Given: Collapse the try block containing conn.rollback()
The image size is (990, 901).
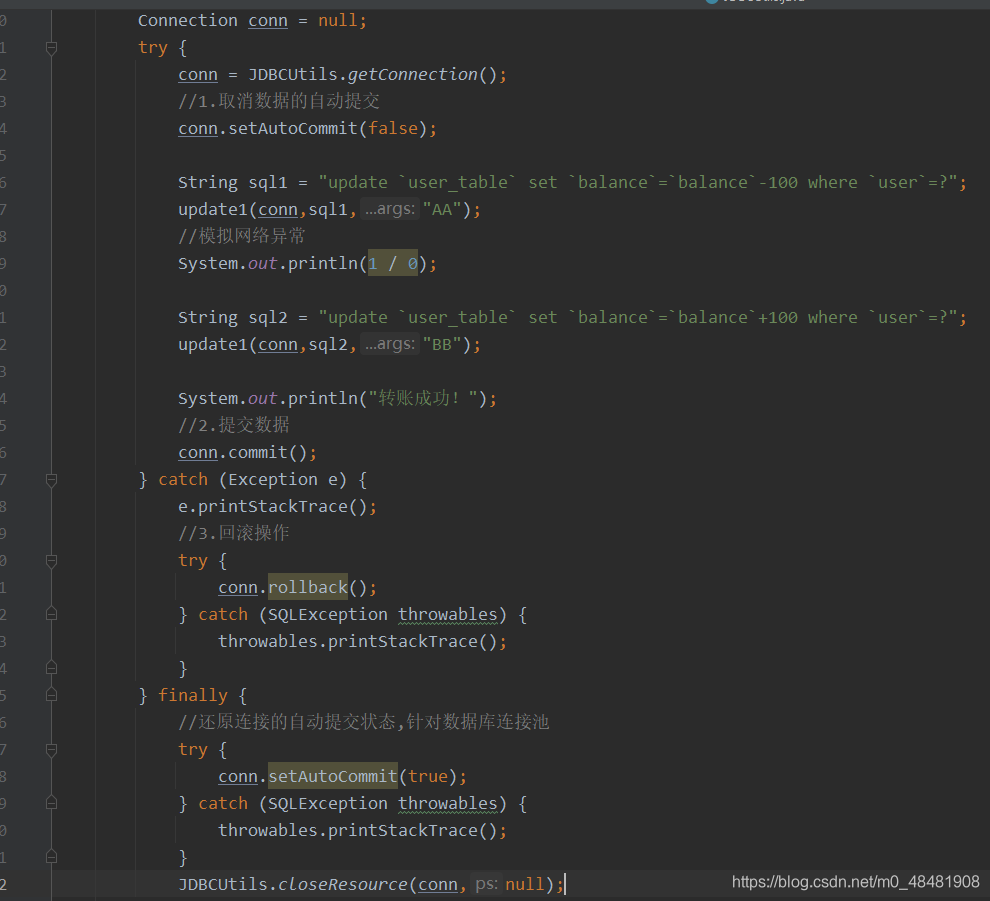Looking at the screenshot, I should 52,561.
